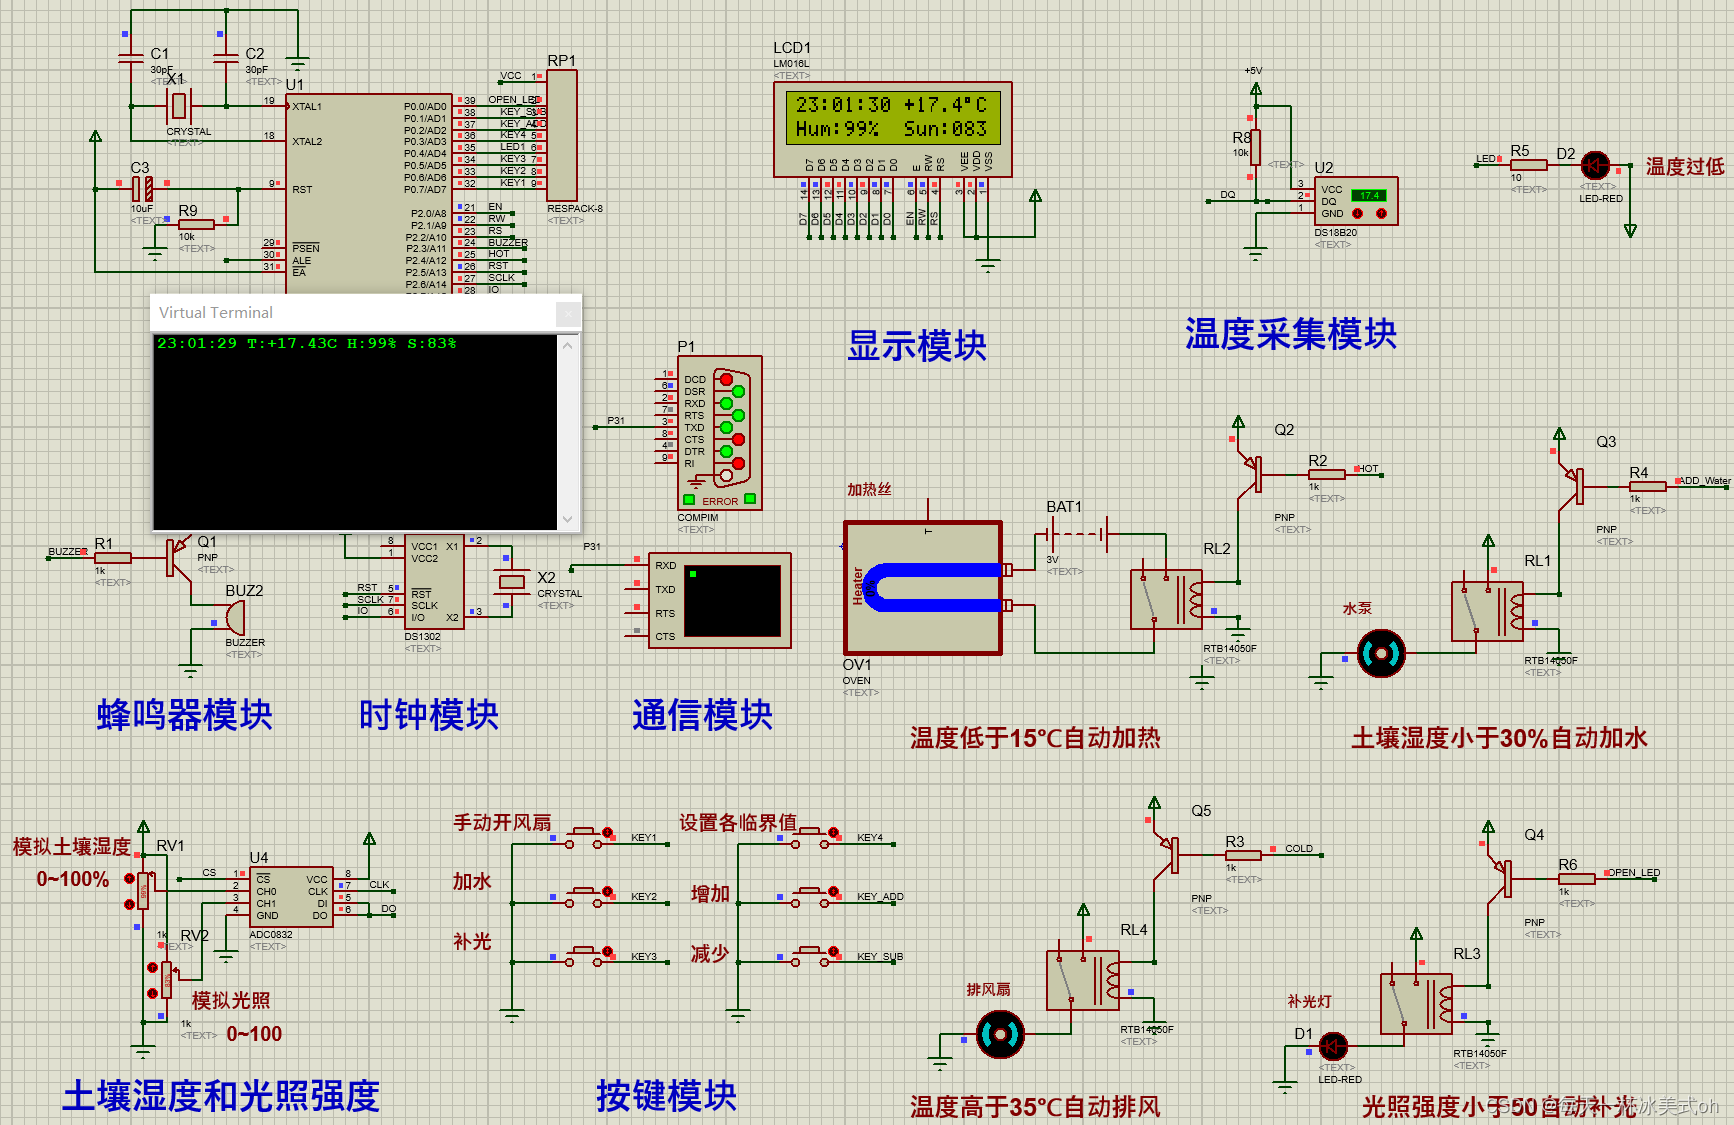Select relay RL3 for the fill light

1416,1003
